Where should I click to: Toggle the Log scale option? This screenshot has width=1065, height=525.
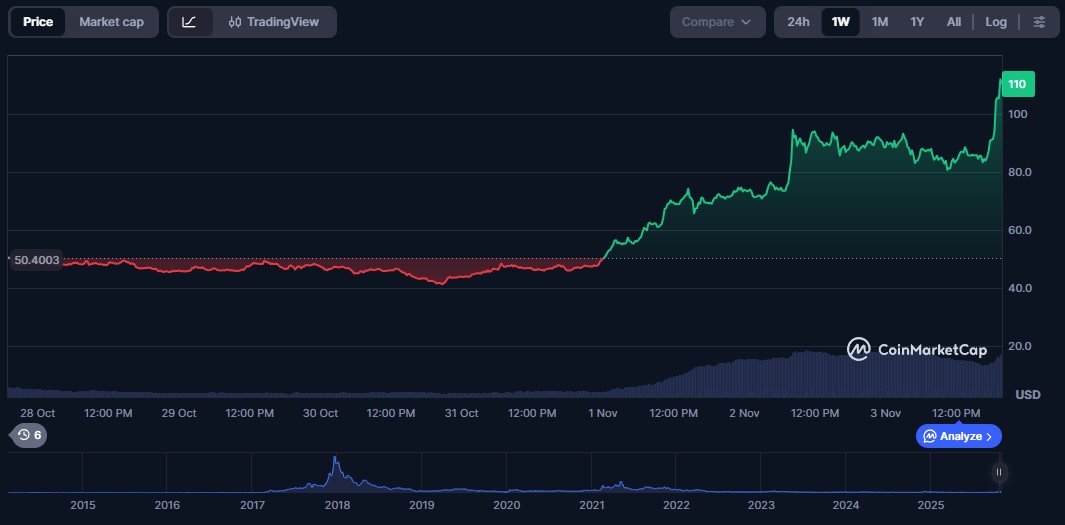click(995, 22)
